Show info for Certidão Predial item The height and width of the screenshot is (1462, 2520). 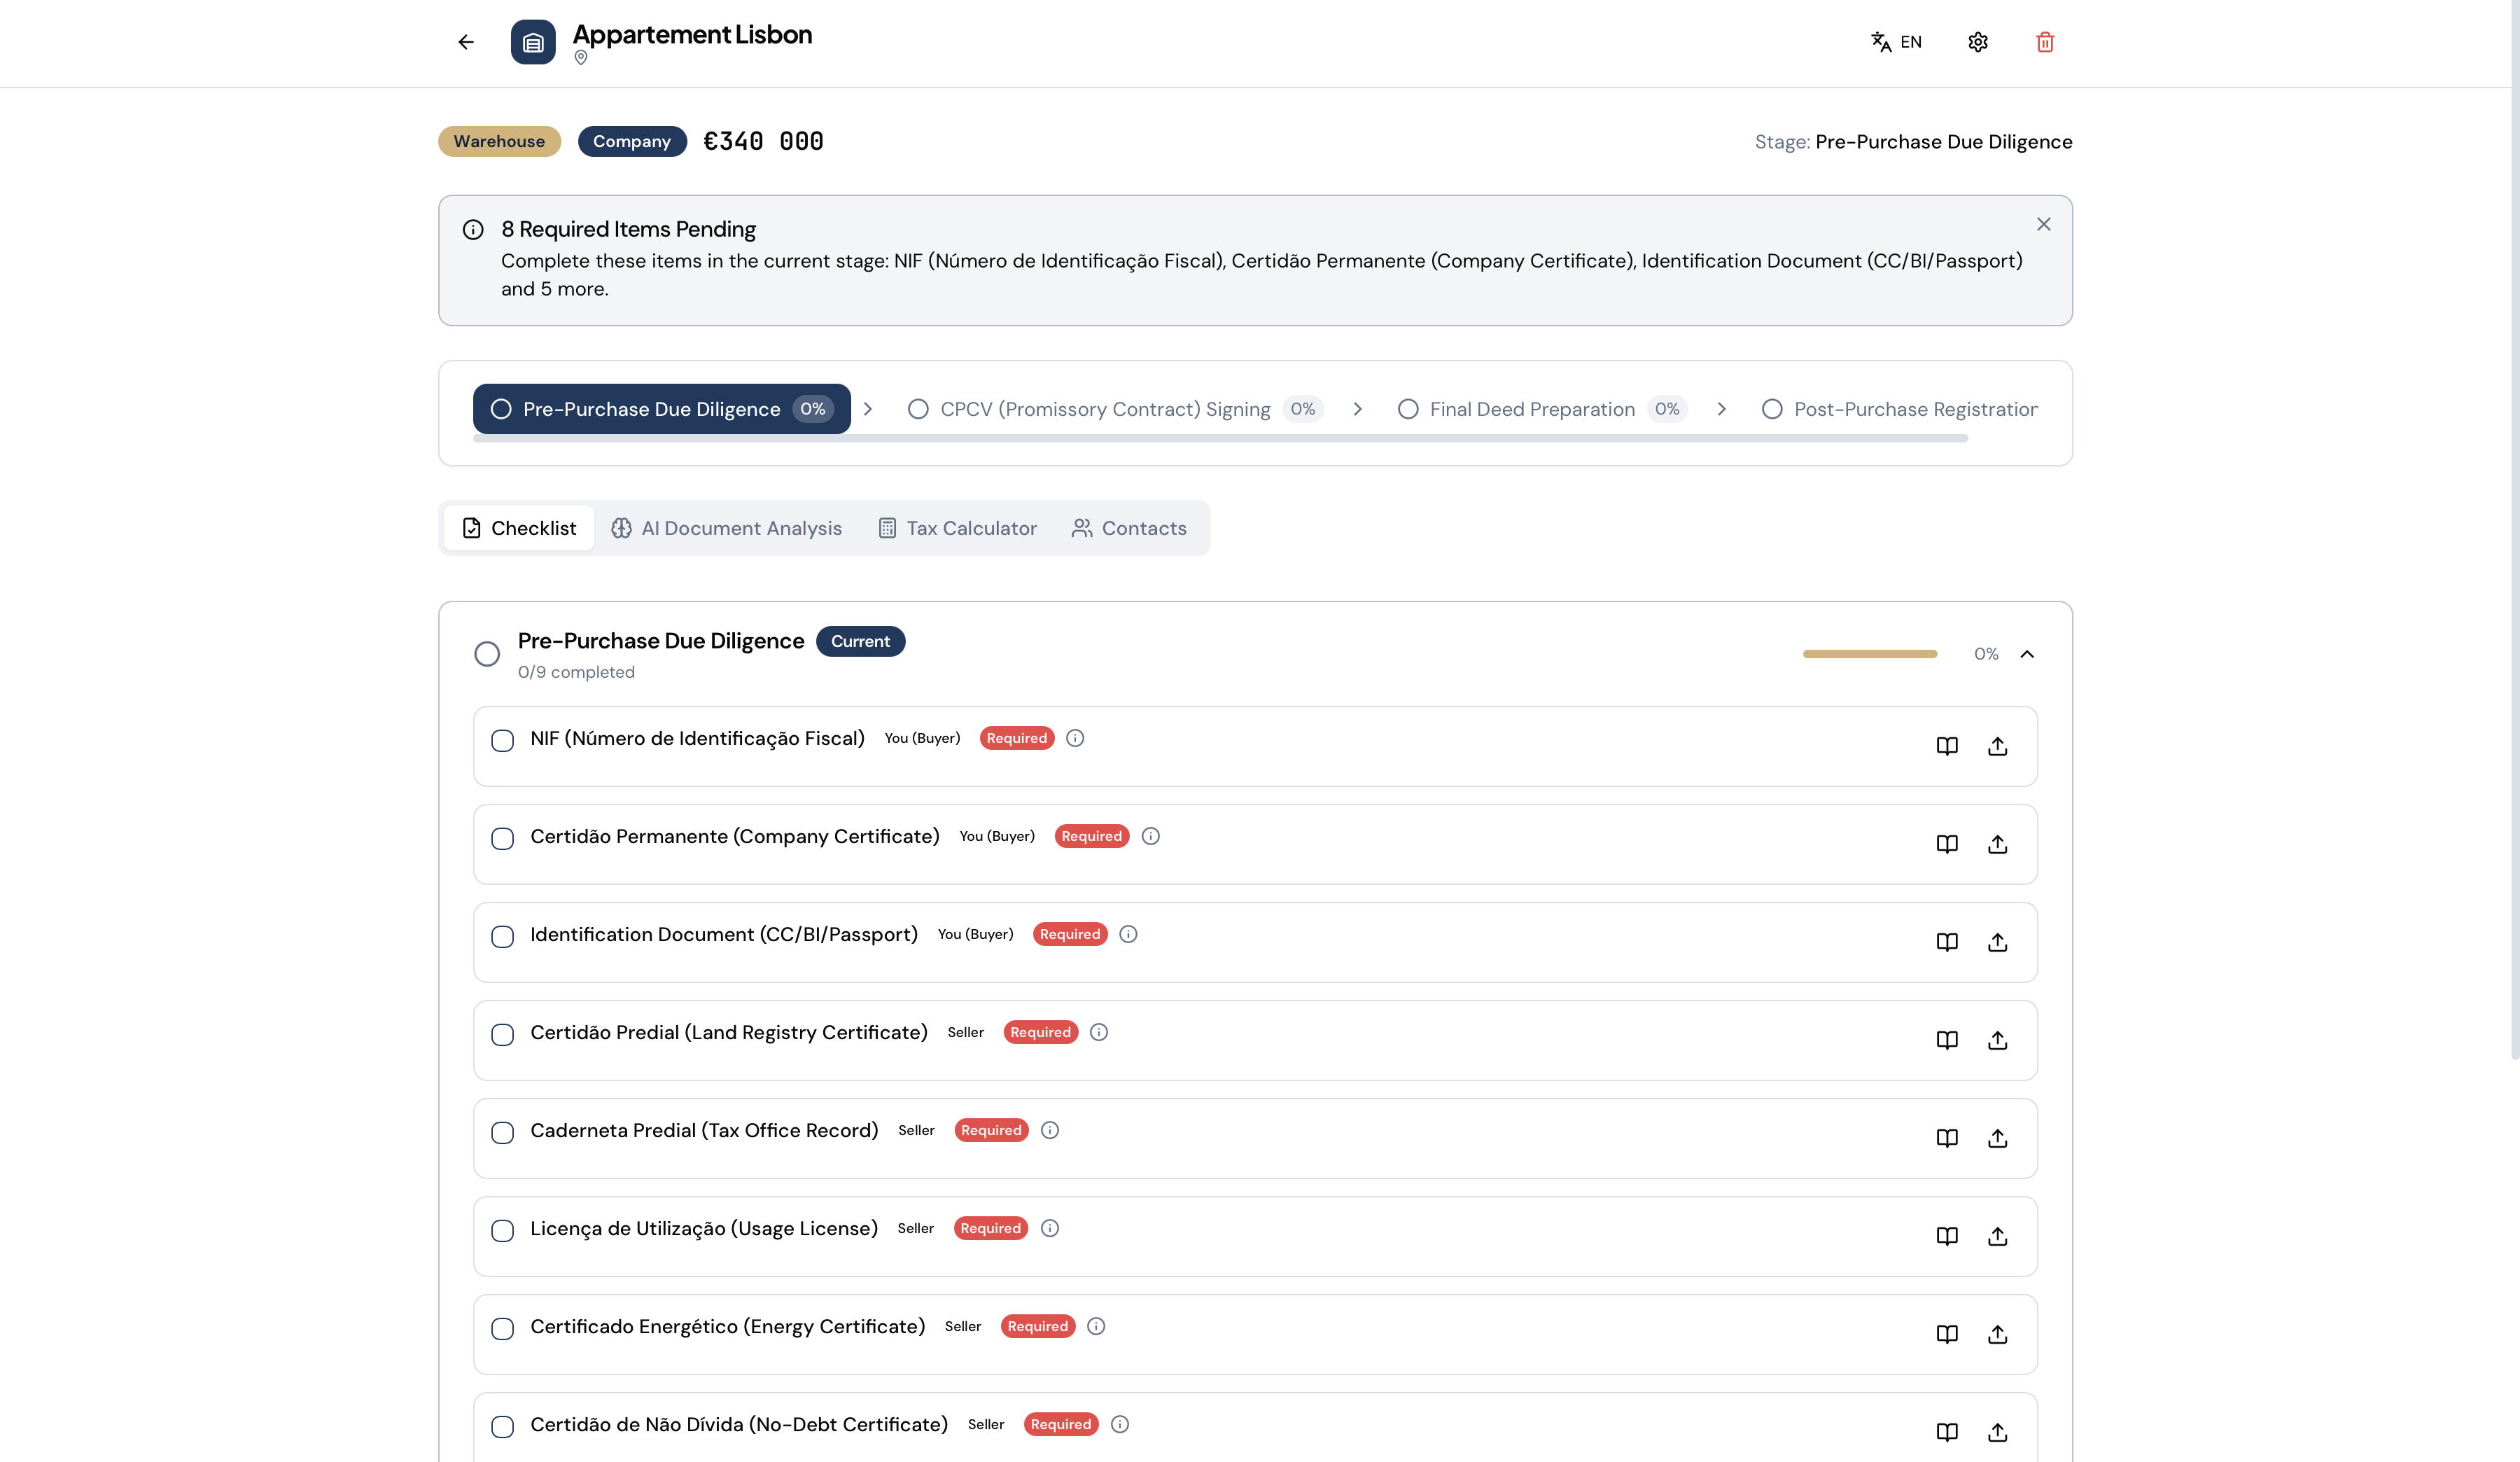[1099, 1032]
